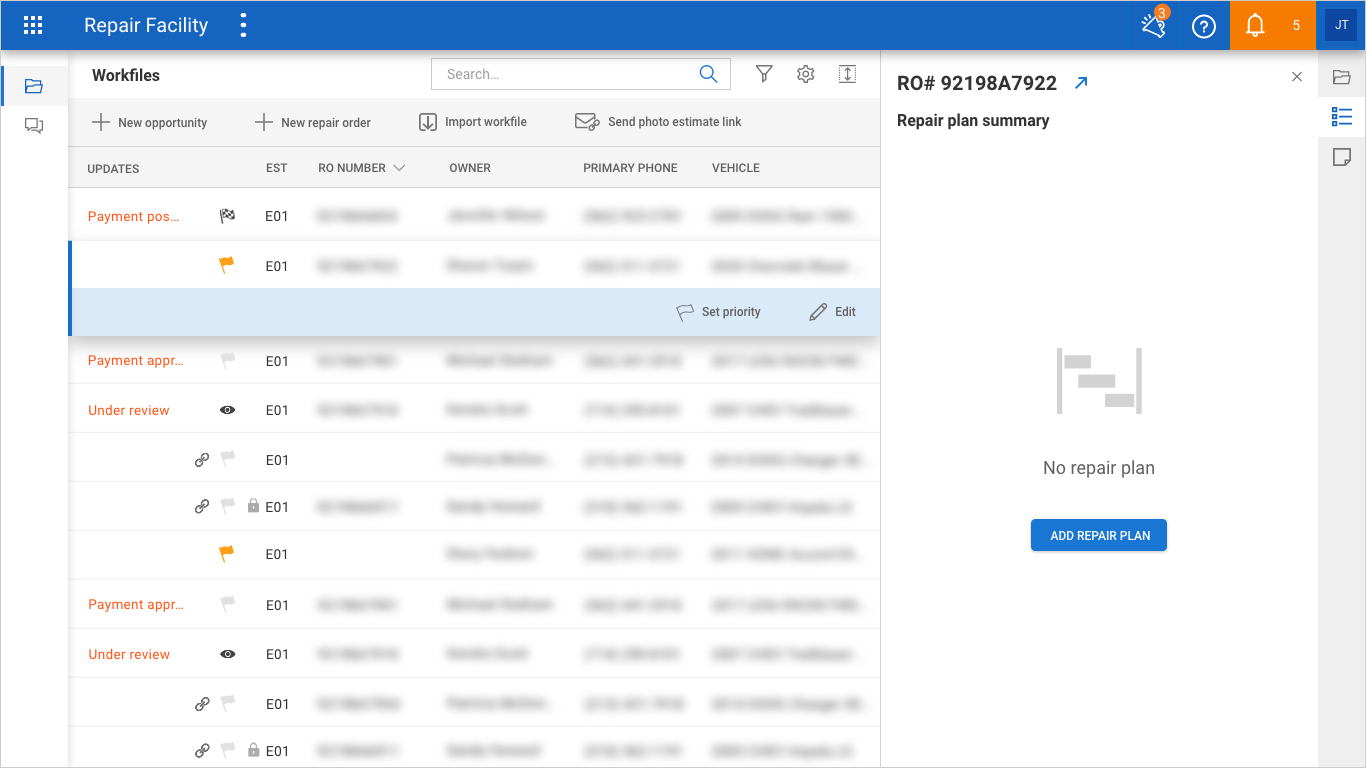
Task: Open the help question mark icon
Action: pyautogui.click(x=1204, y=27)
